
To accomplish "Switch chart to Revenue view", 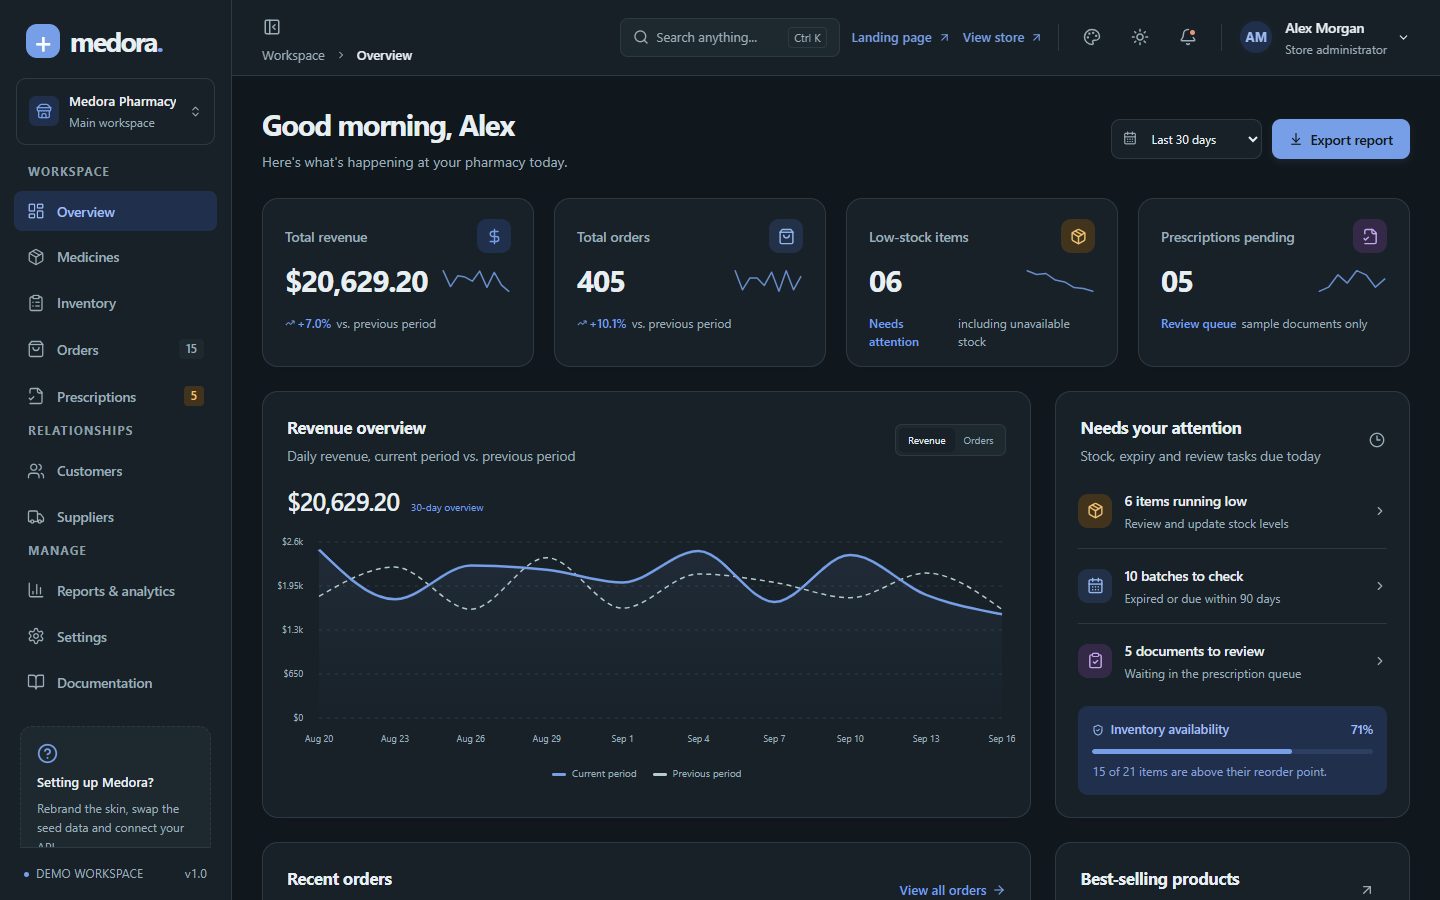I will tap(927, 440).
